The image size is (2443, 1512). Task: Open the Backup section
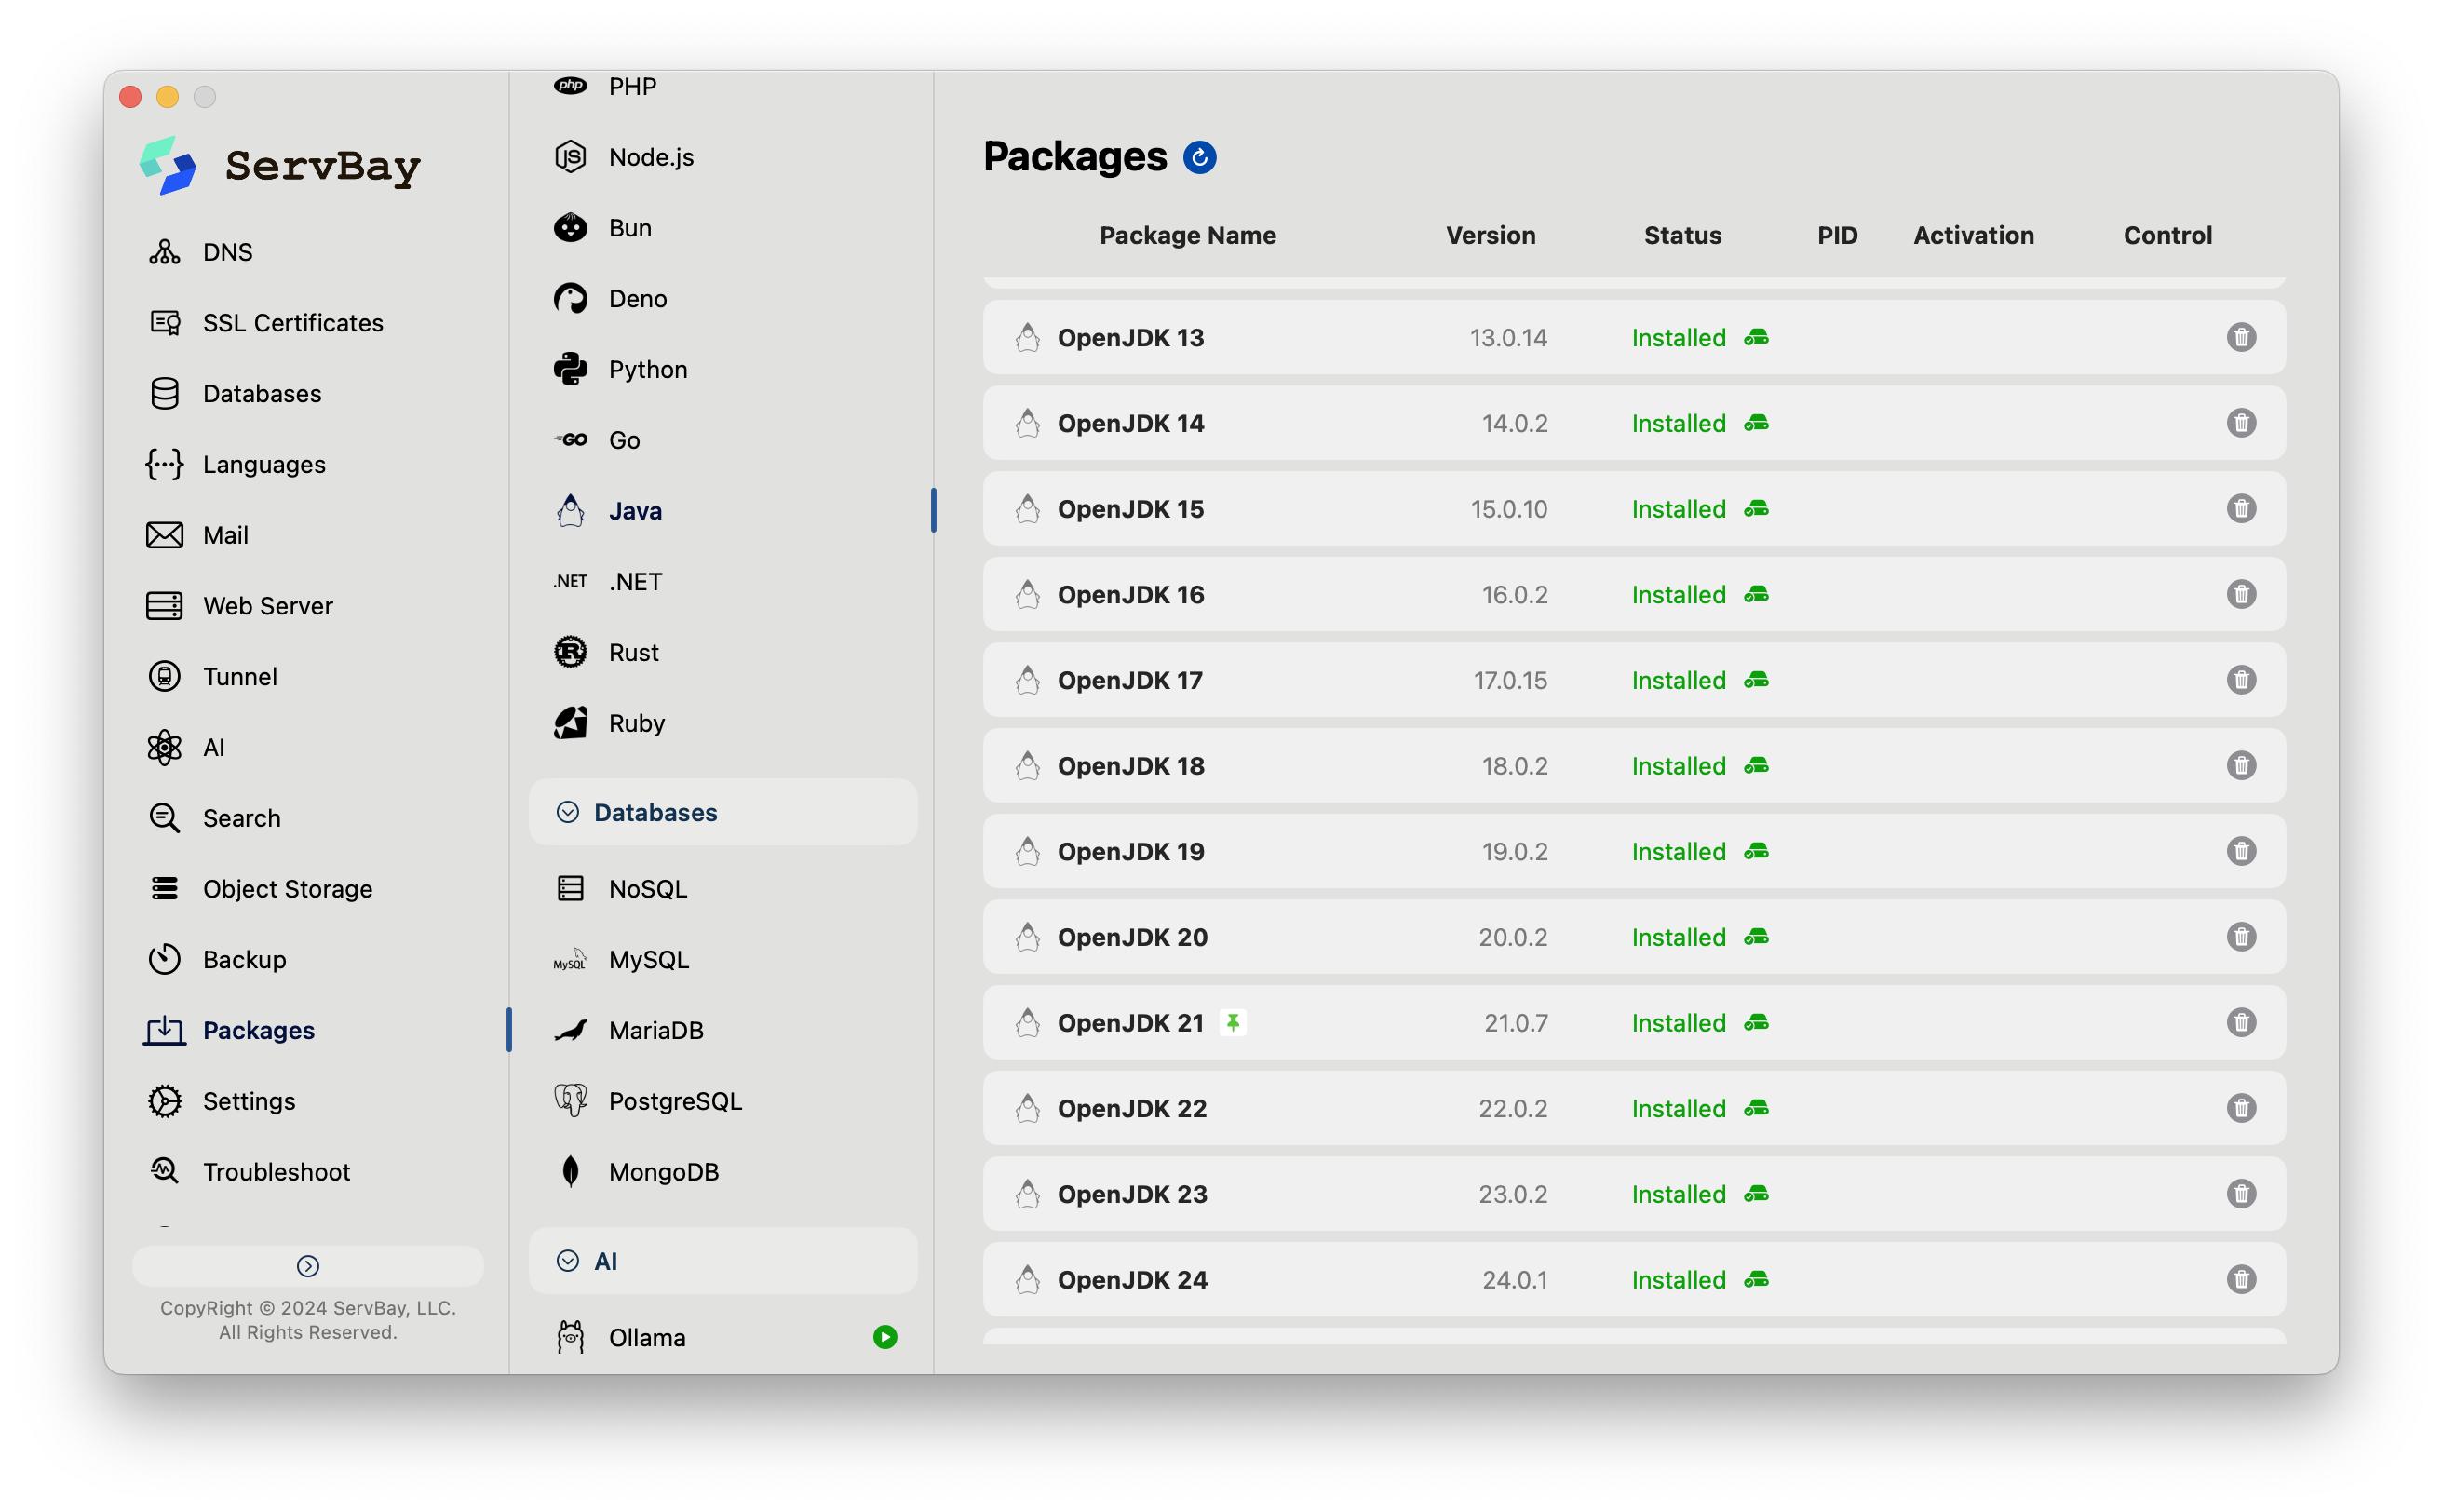(216, 960)
